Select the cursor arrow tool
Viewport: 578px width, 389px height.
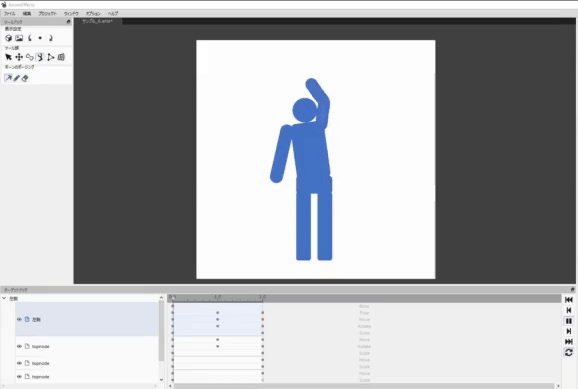8,57
